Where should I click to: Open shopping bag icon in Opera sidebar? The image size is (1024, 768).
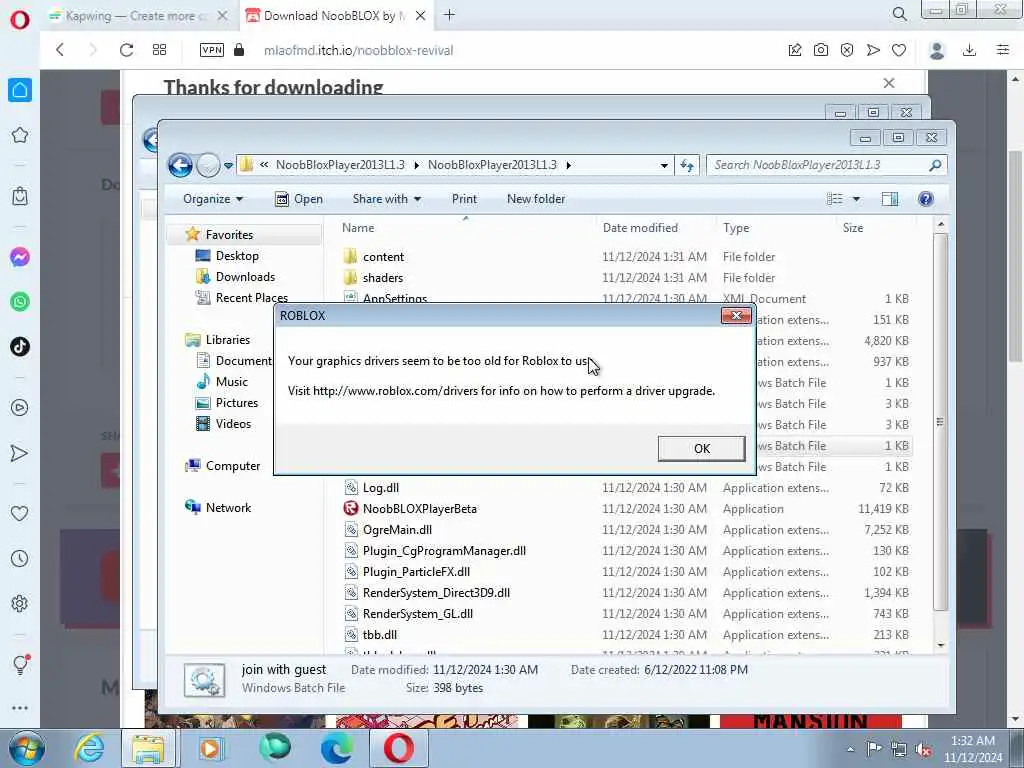pyautogui.click(x=20, y=196)
